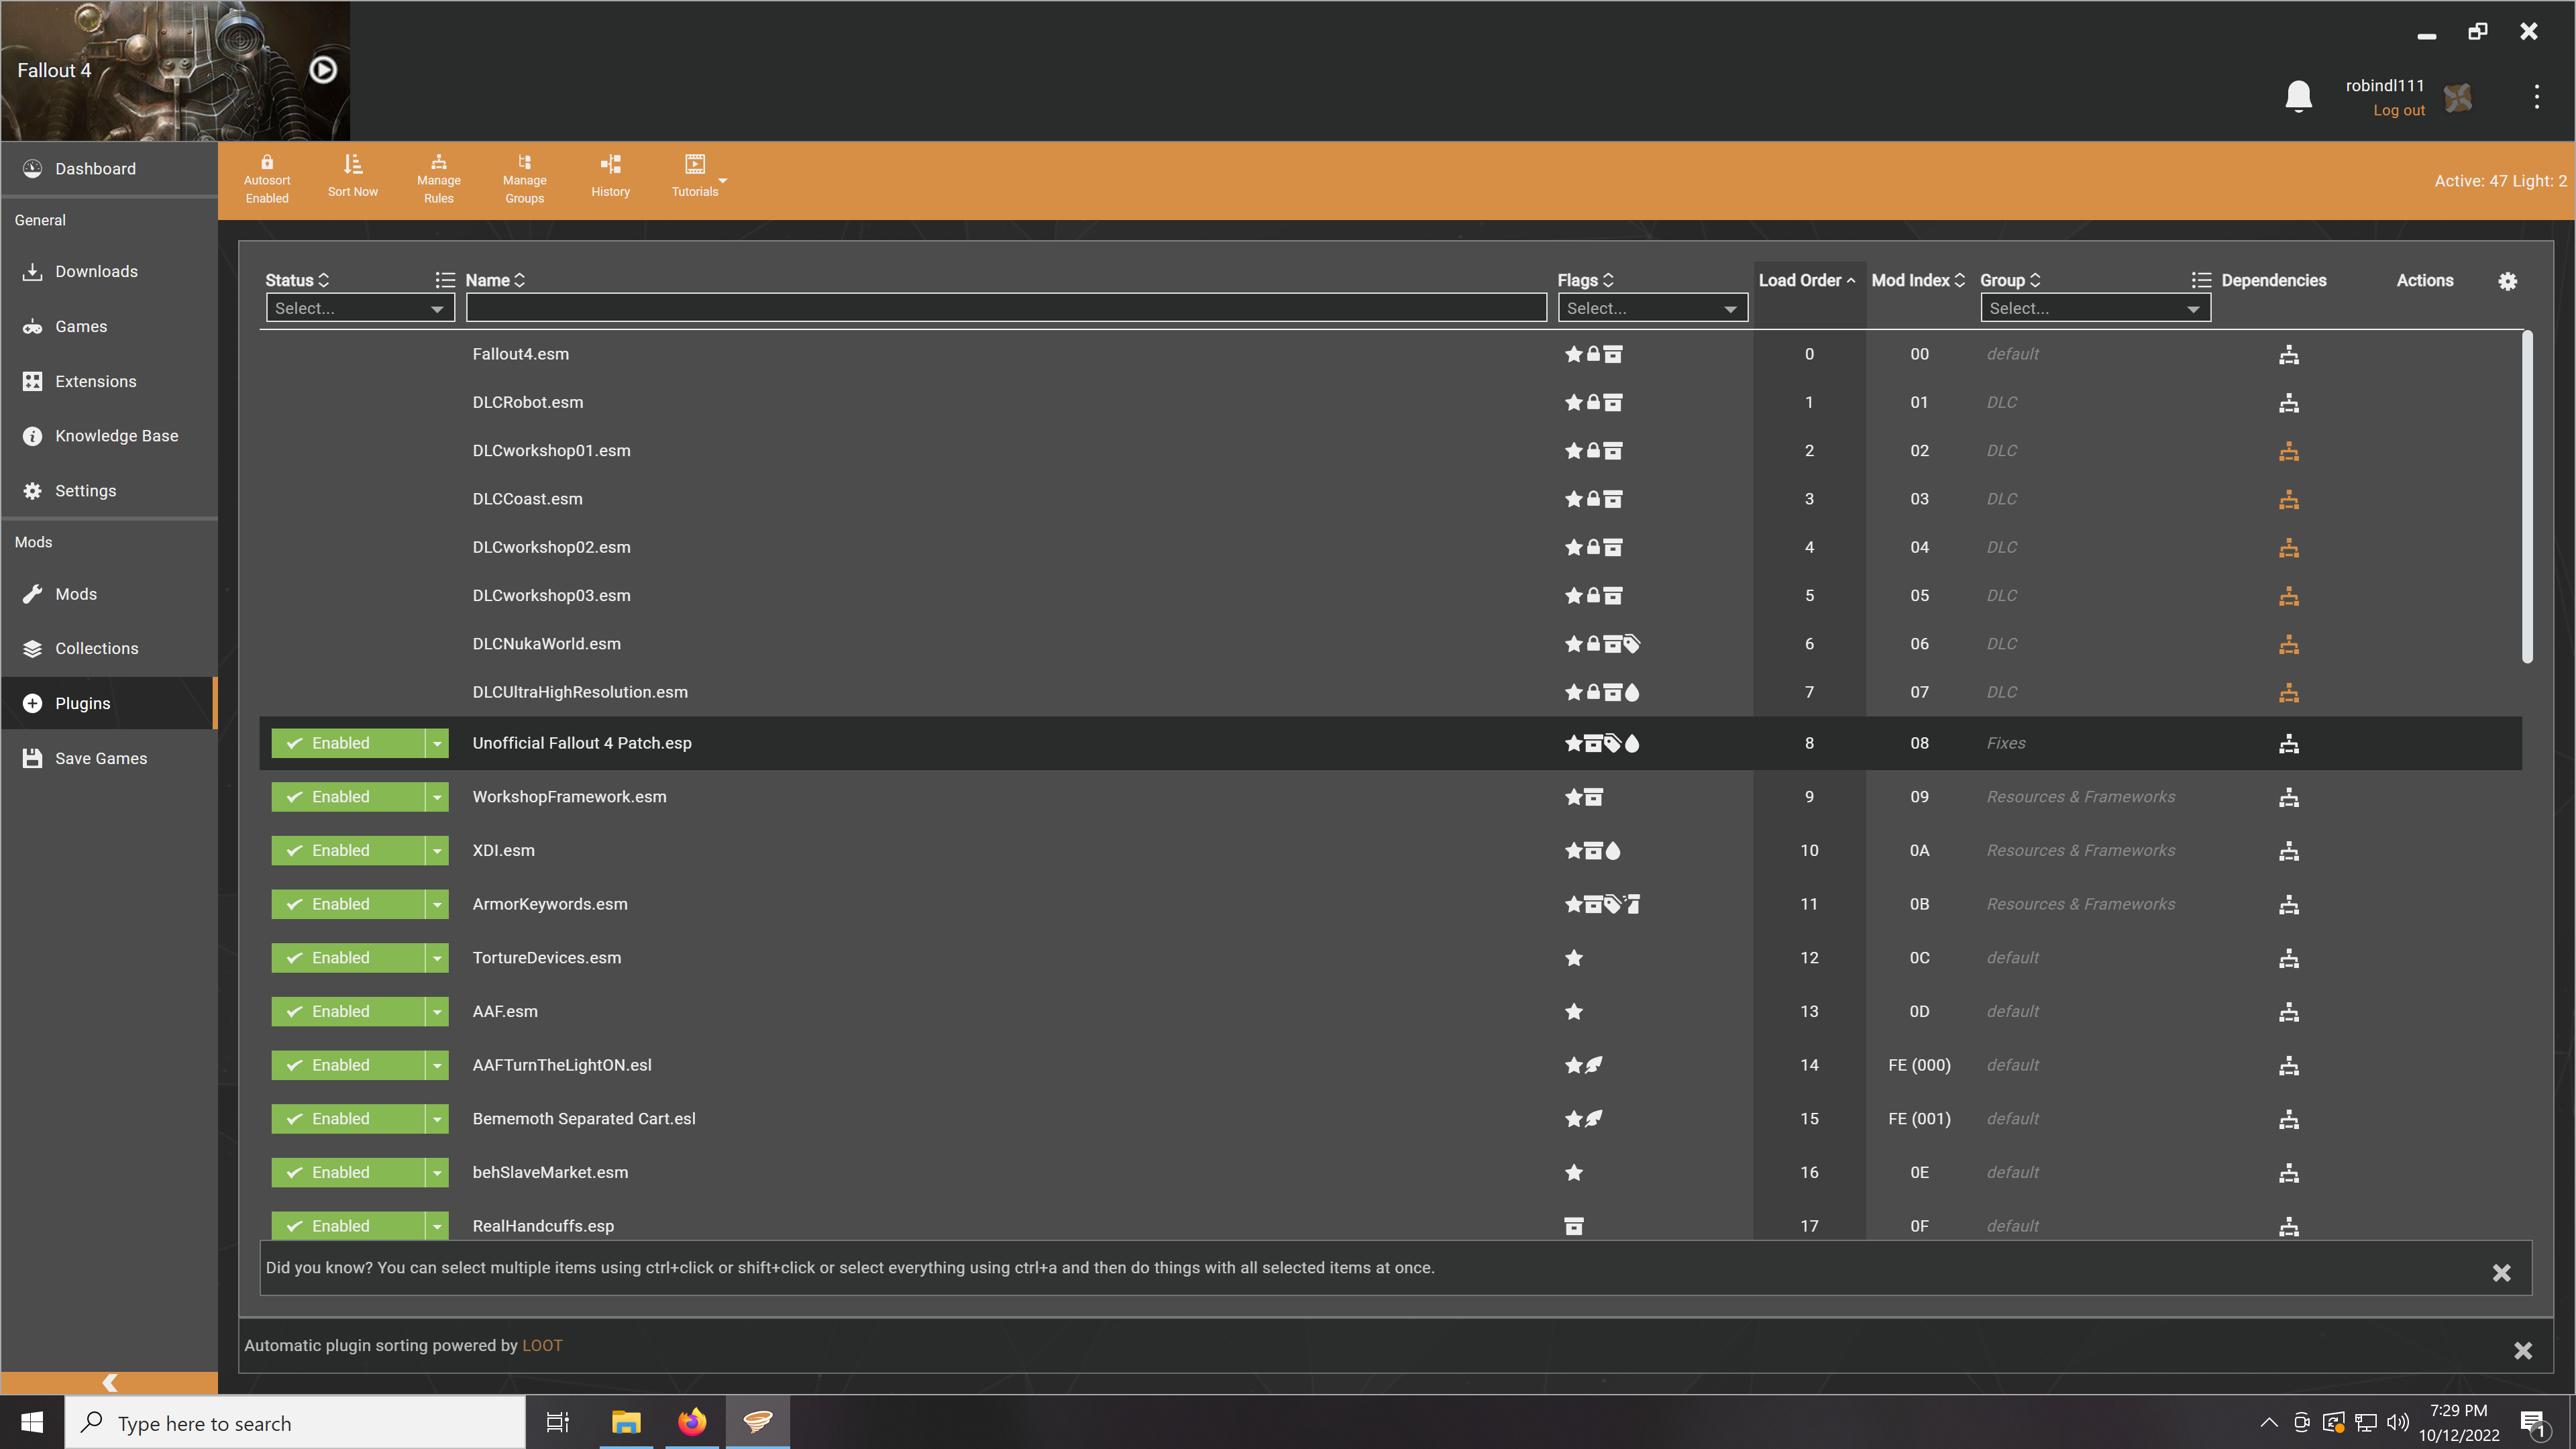Open the Group filter Select dropdown
The height and width of the screenshot is (1449, 2576).
[x=2095, y=308]
